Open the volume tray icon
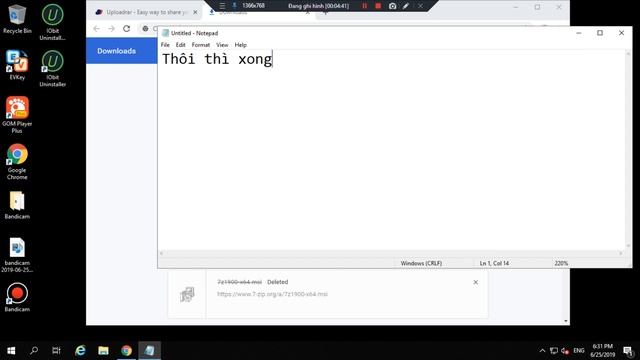The image size is (640, 360). point(565,351)
